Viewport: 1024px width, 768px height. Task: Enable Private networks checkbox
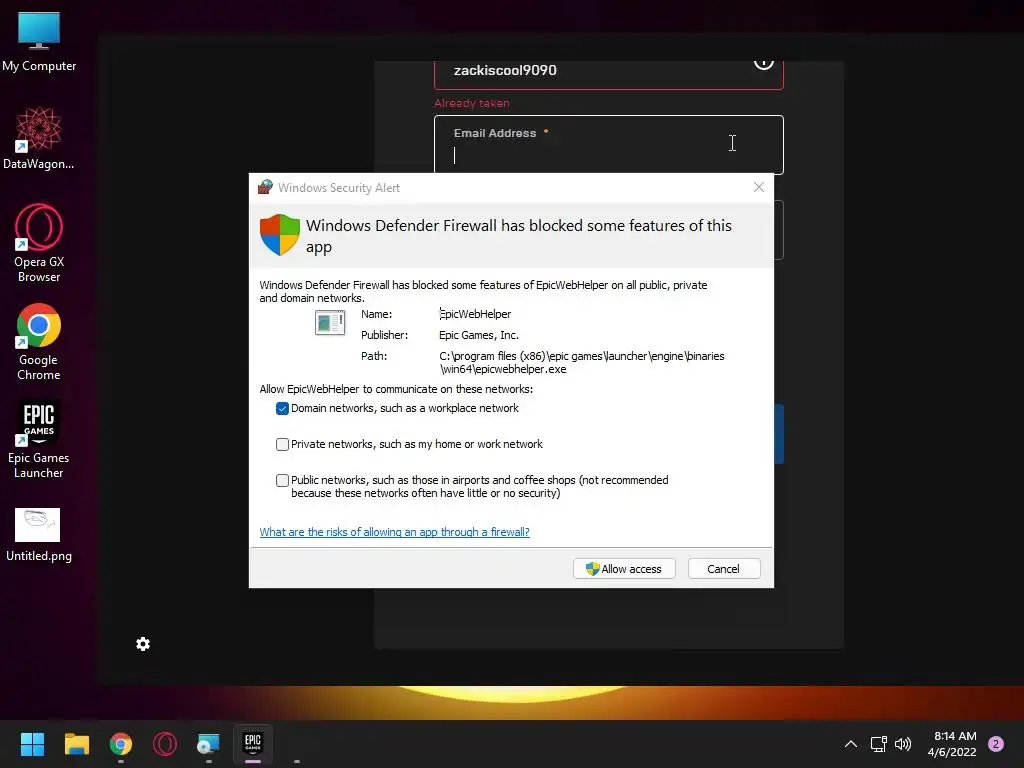[x=282, y=445]
